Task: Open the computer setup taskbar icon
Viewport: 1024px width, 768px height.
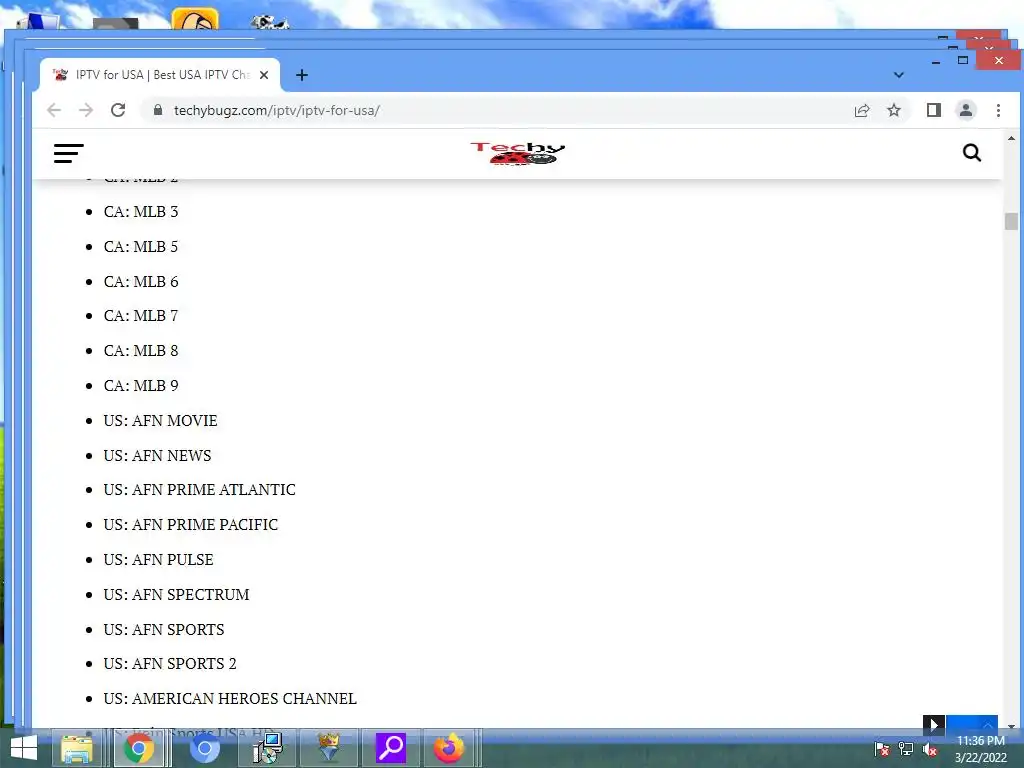Action: (268, 748)
